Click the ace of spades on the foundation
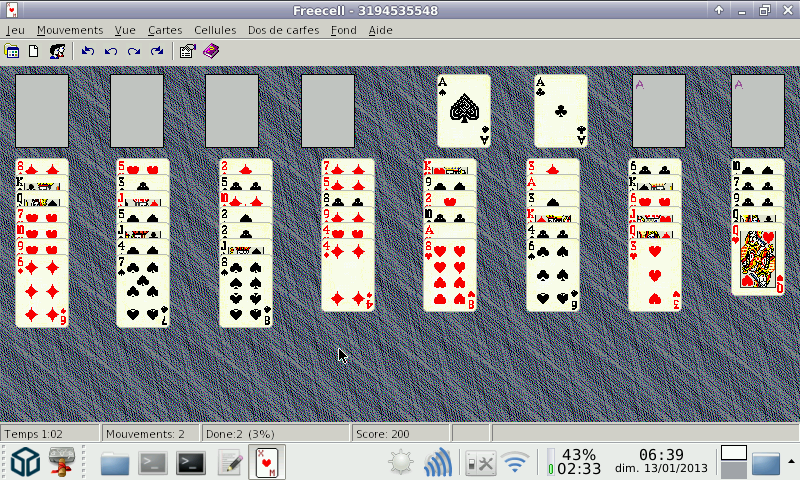800x480 pixels. [464, 111]
